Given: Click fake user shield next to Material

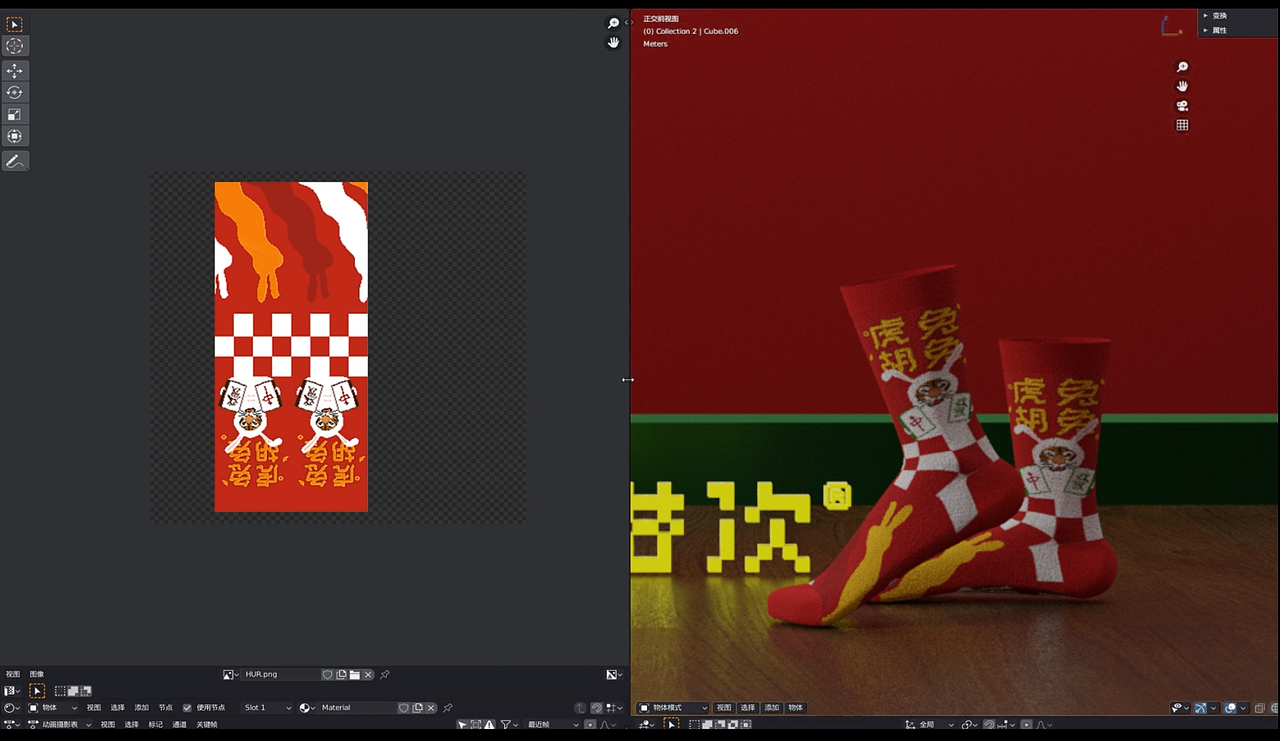Looking at the screenshot, I should 403,708.
